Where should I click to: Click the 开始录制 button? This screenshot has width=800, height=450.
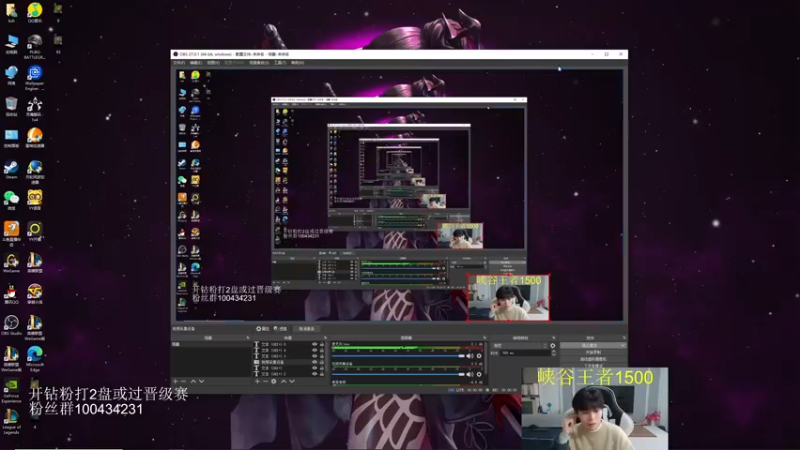coord(593,353)
